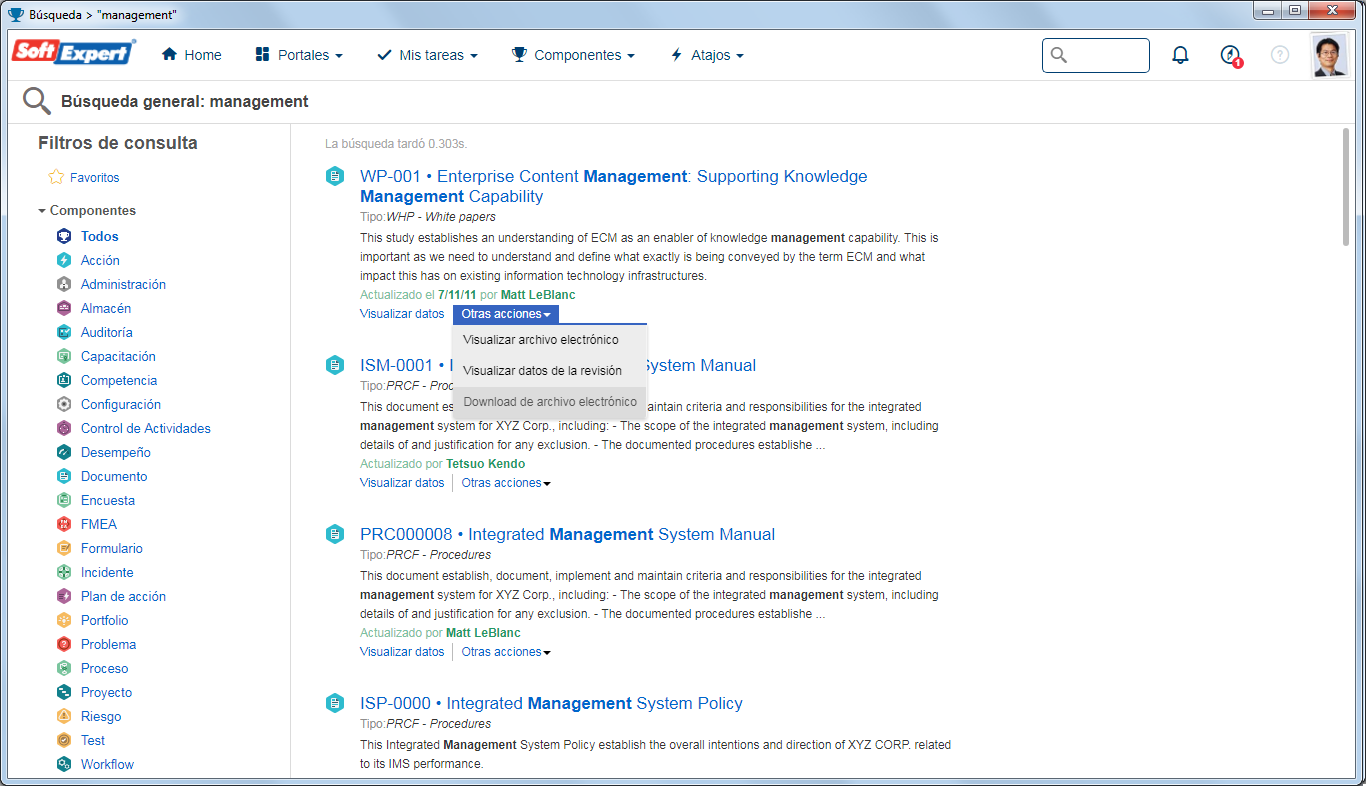Filter results by Workflow
The width and height of the screenshot is (1366, 786).
click(107, 764)
